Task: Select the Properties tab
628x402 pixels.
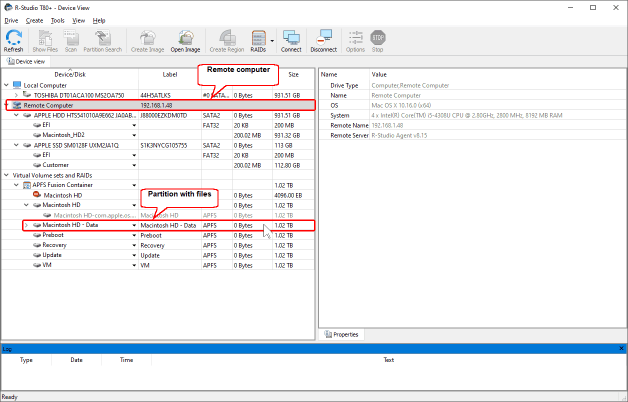Action: click(341, 334)
